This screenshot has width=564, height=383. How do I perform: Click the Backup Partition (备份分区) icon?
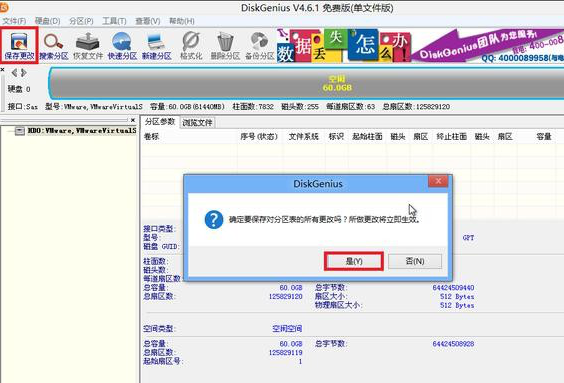coord(259,46)
